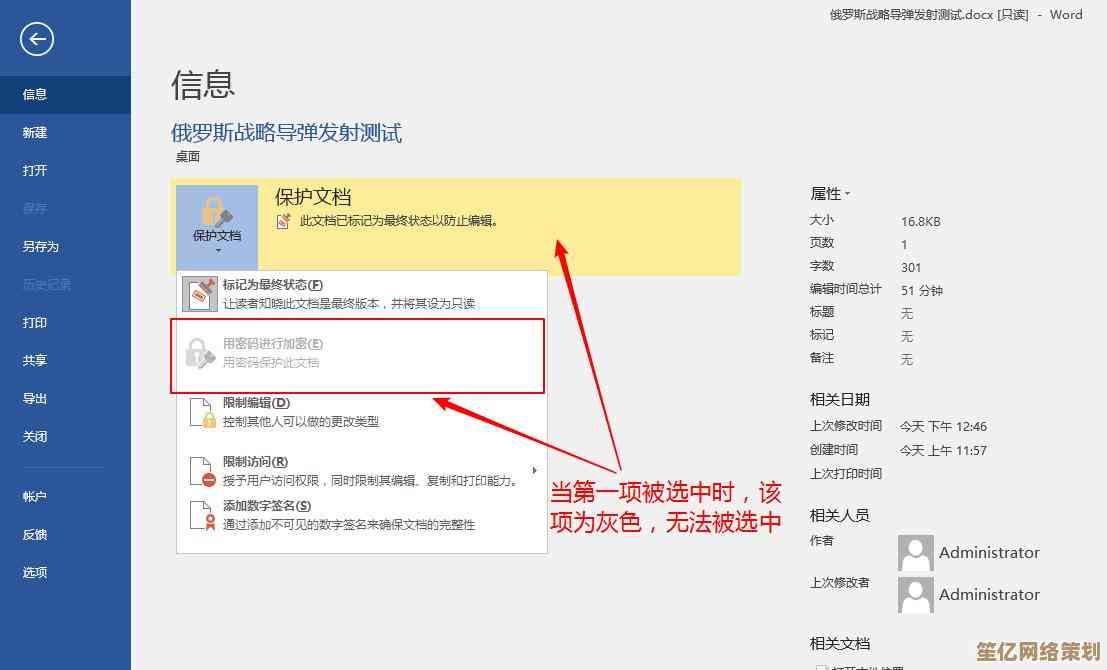
Task: Click the 备注 (Comments) property value field
Action: (x=907, y=359)
